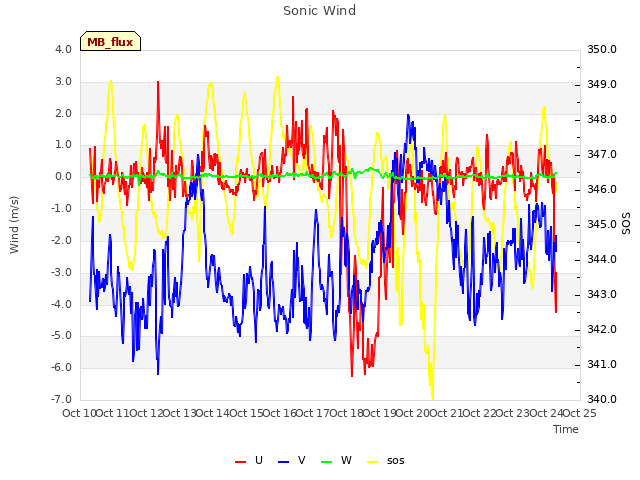640x480 pixels.
Task: Click the Oct 25 date tick label
Action: (x=579, y=413)
